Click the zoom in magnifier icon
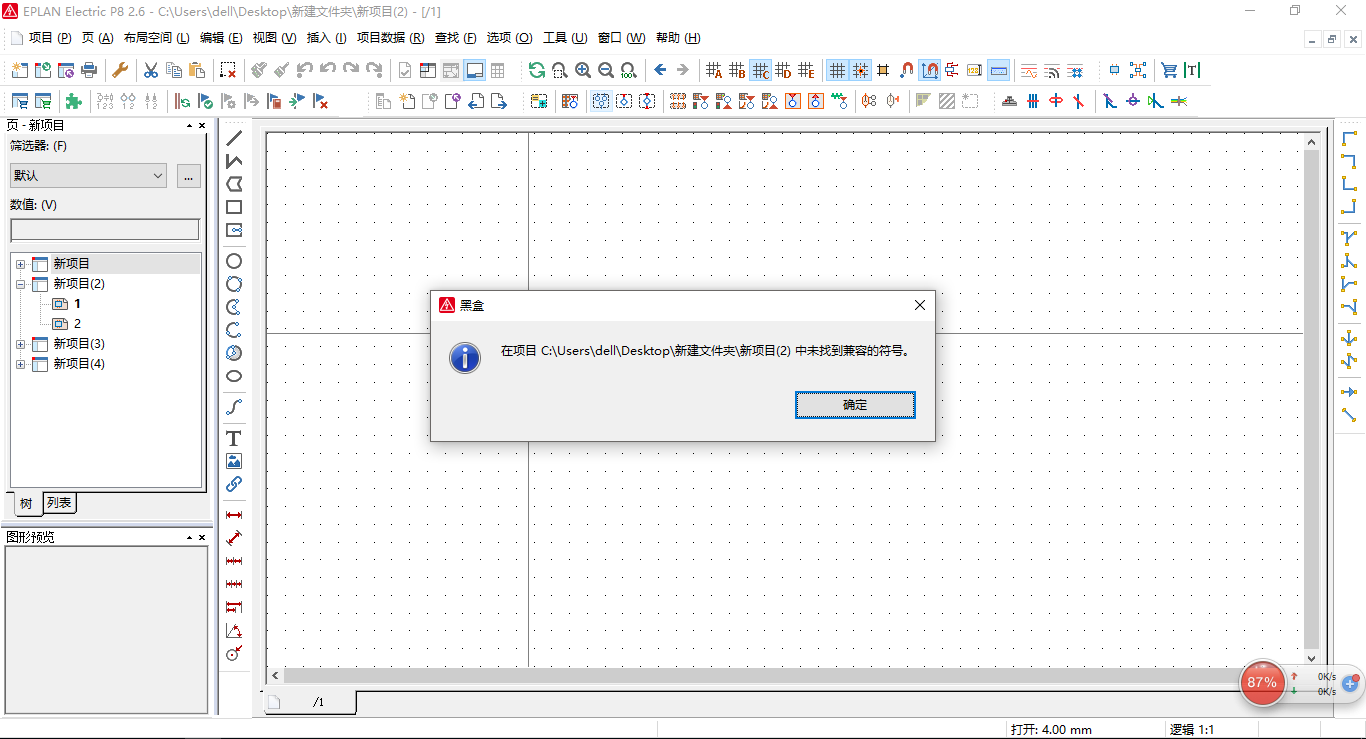Viewport: 1366px width, 739px height. pyautogui.click(x=583, y=70)
